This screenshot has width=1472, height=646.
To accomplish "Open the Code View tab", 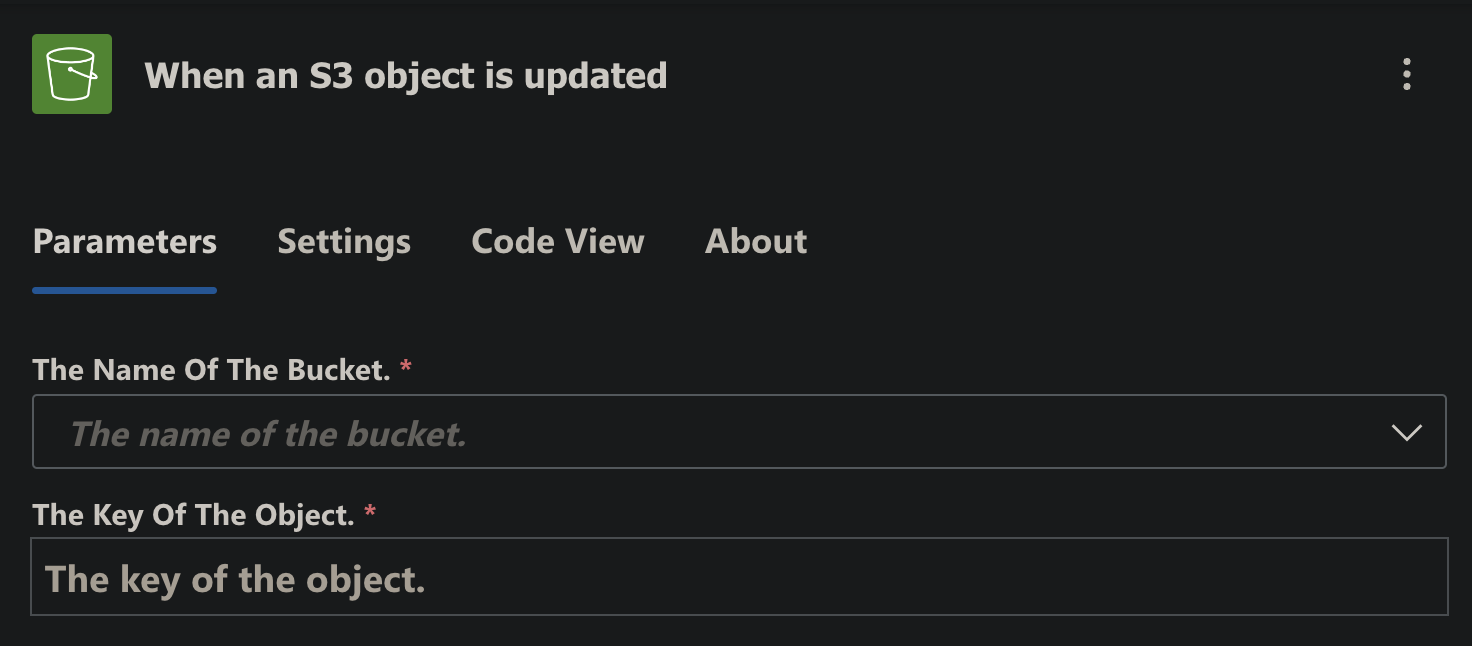I will pos(558,241).
